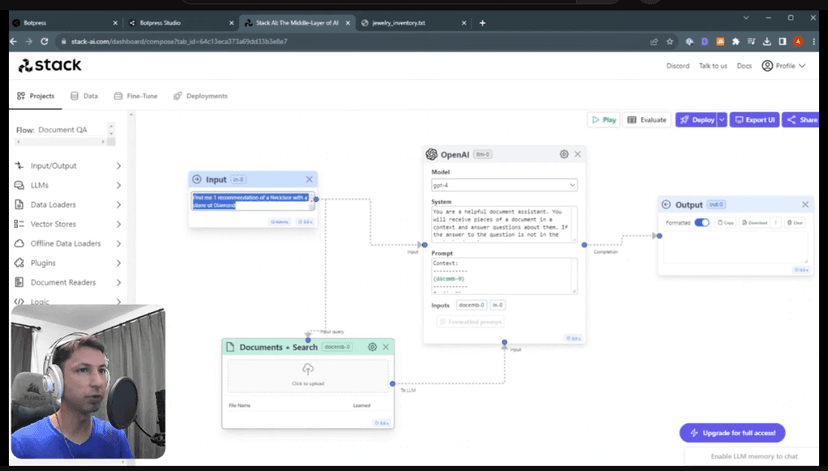
Task: Download output with Download button
Action: pos(754,223)
